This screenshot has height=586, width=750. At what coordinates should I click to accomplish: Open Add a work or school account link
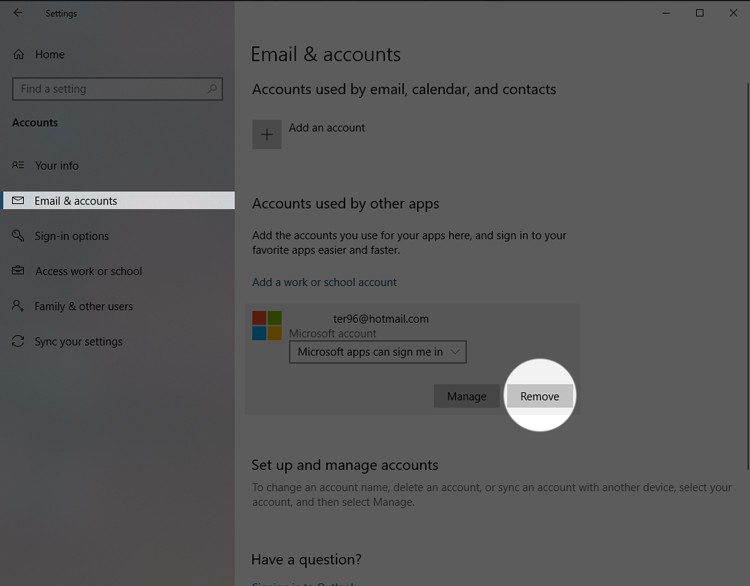click(x=324, y=282)
